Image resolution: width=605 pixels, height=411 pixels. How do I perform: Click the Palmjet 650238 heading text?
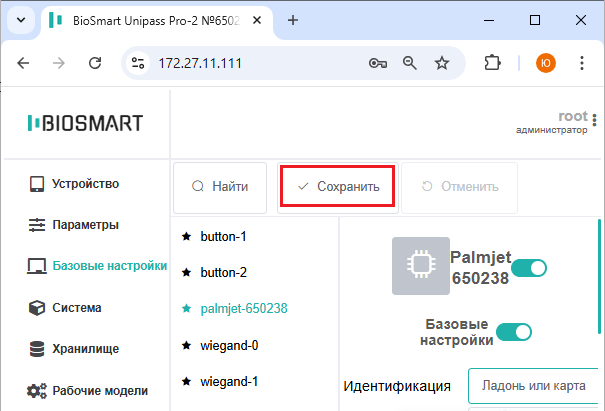pos(480,267)
